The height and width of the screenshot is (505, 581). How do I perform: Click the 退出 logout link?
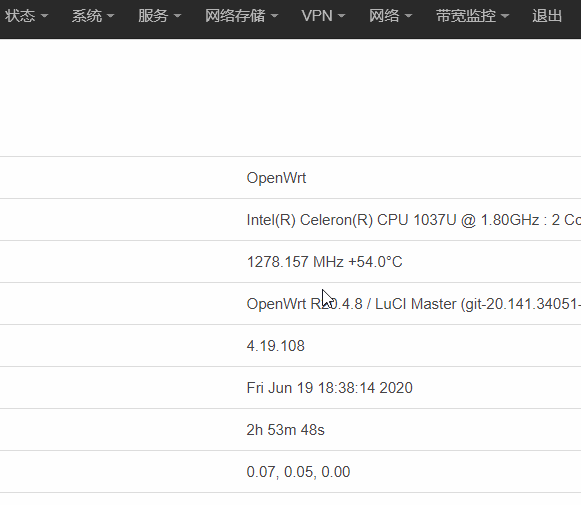547,16
